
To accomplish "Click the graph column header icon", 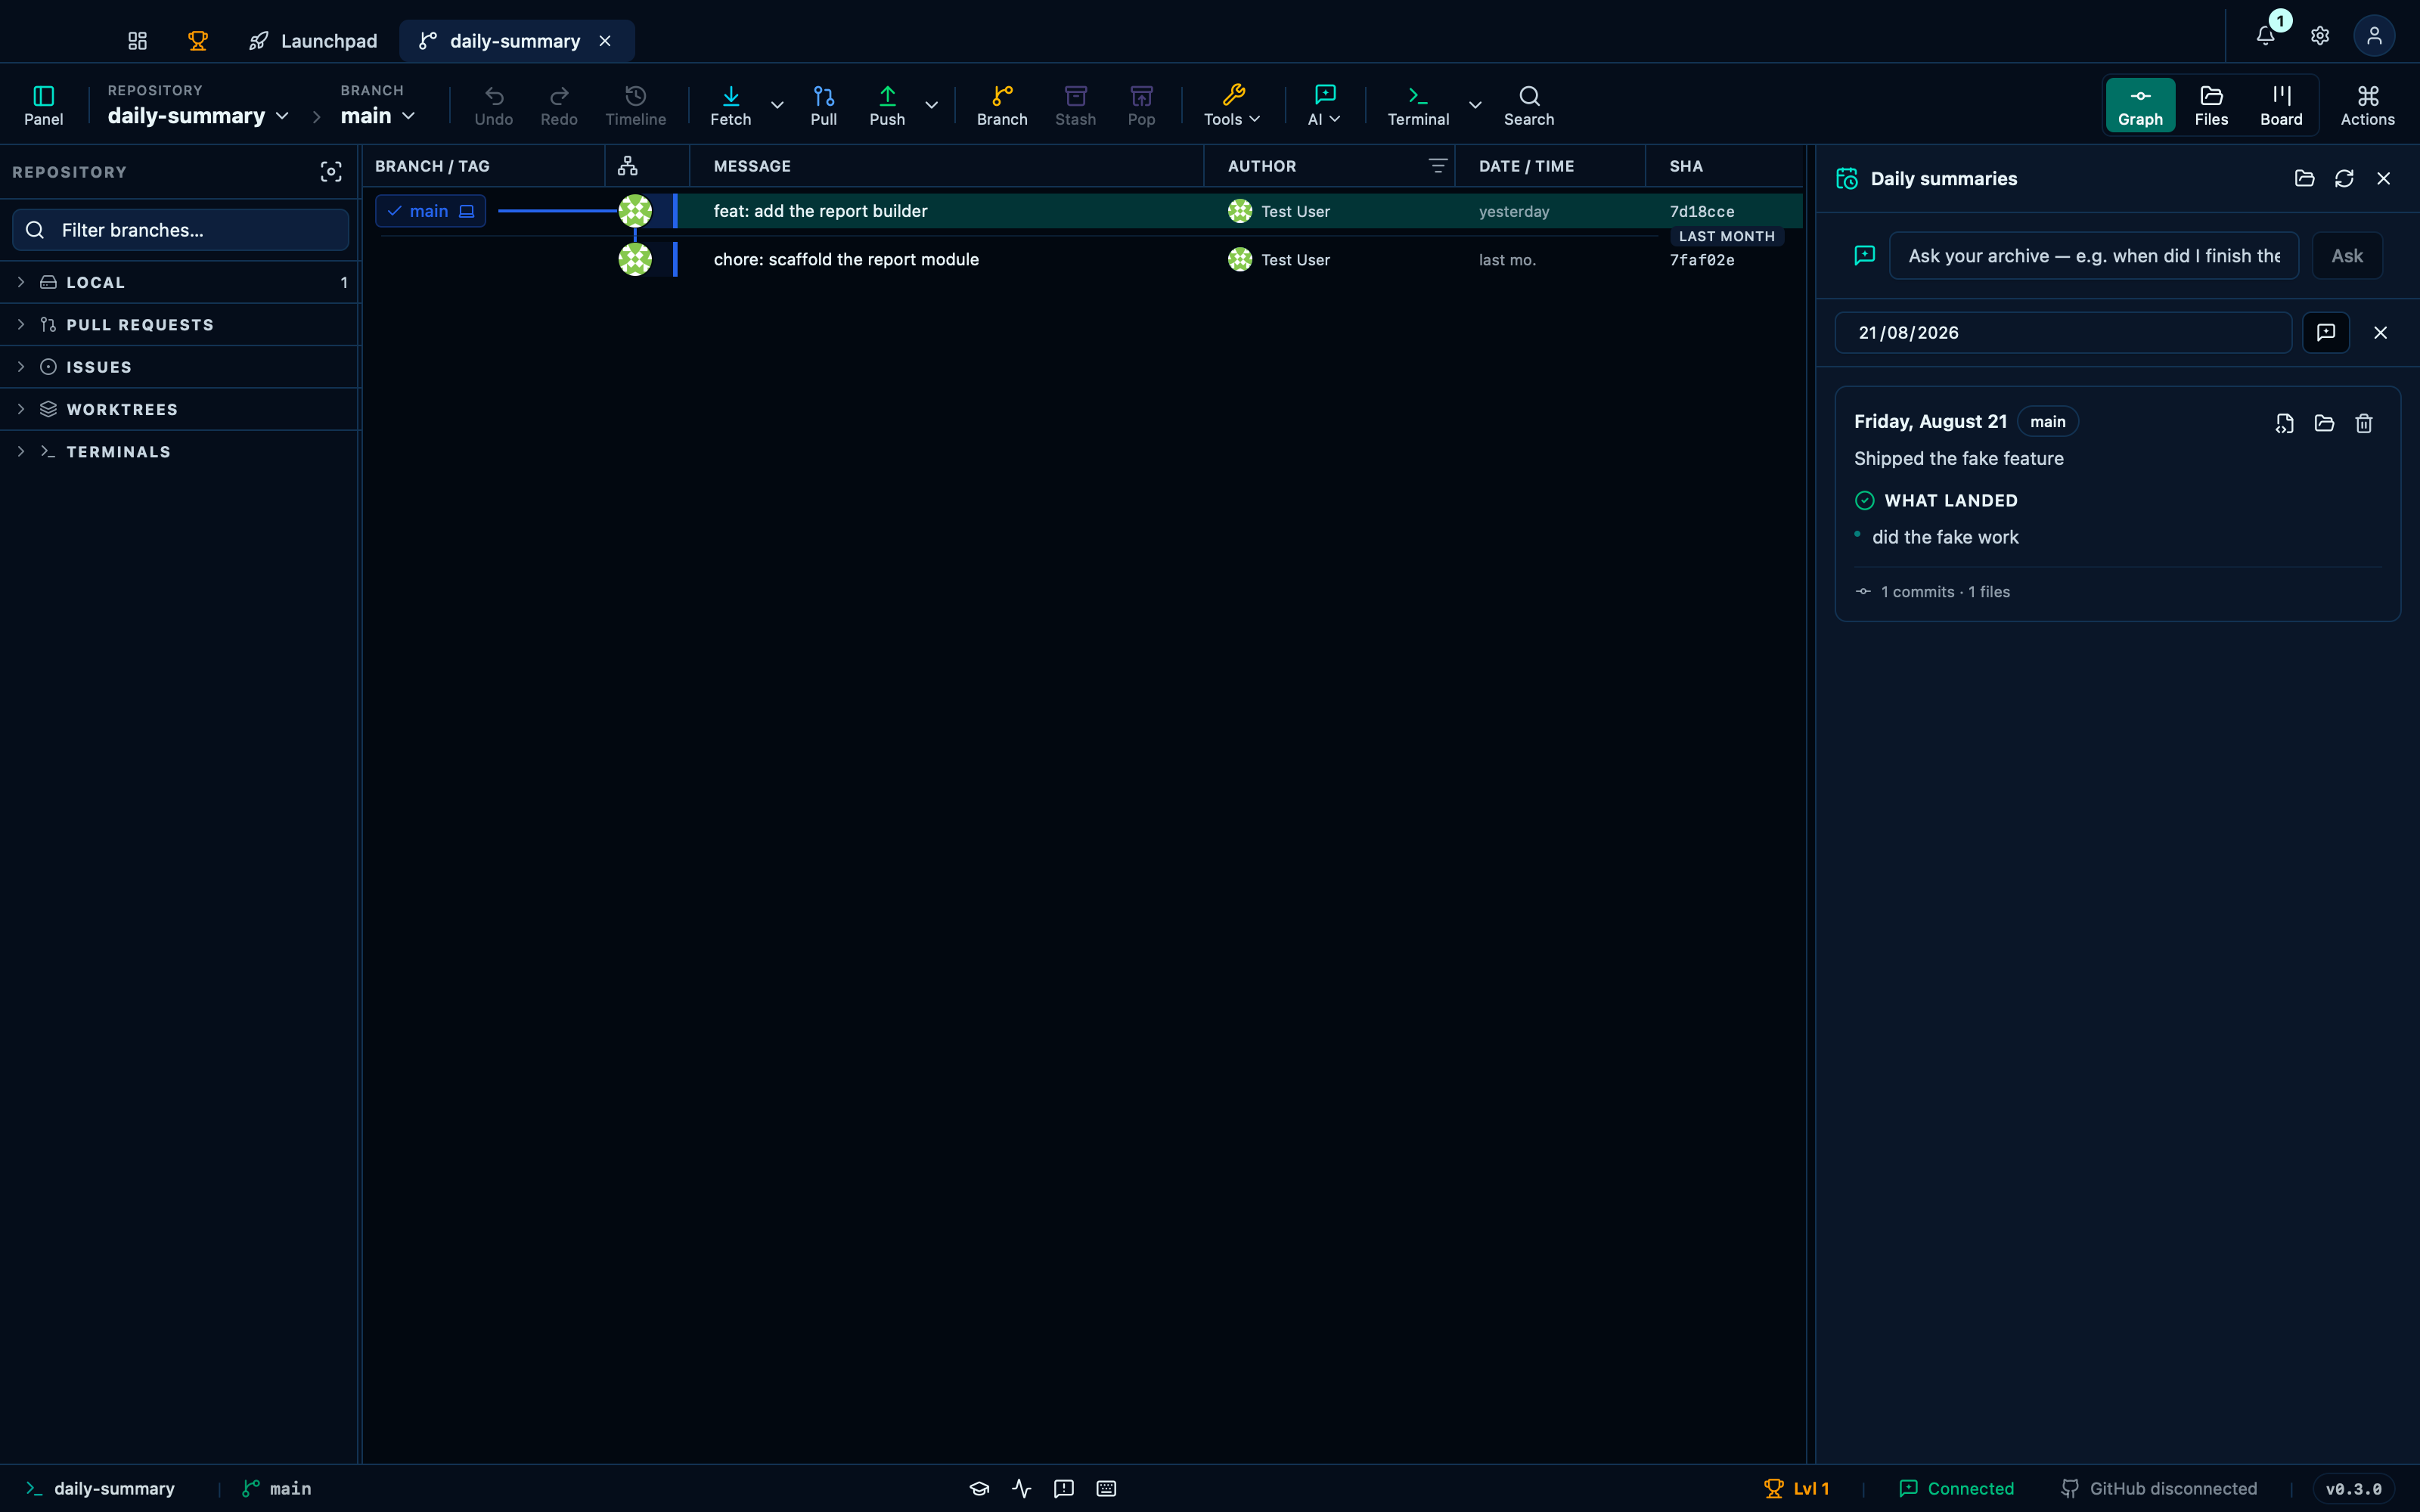I will pyautogui.click(x=628, y=166).
